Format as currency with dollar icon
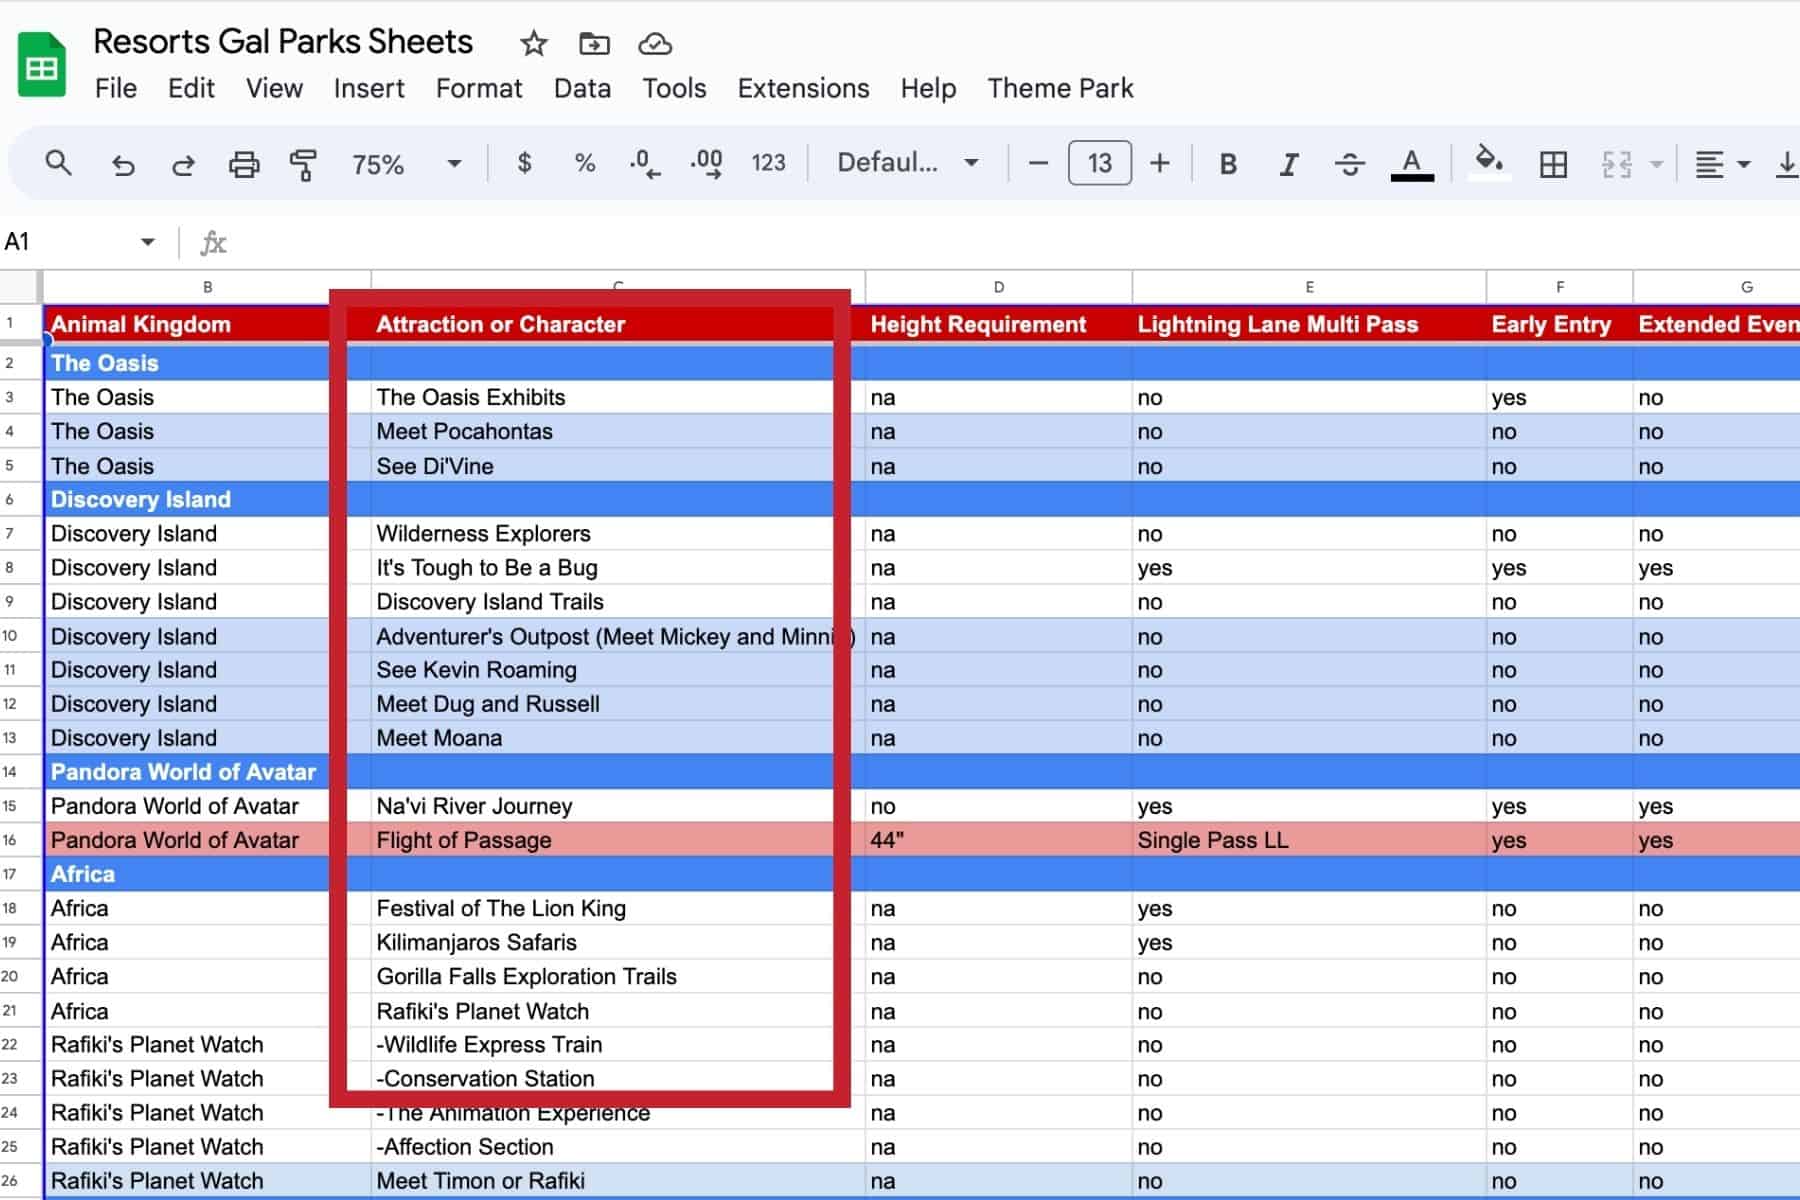1800x1200 pixels. click(524, 163)
